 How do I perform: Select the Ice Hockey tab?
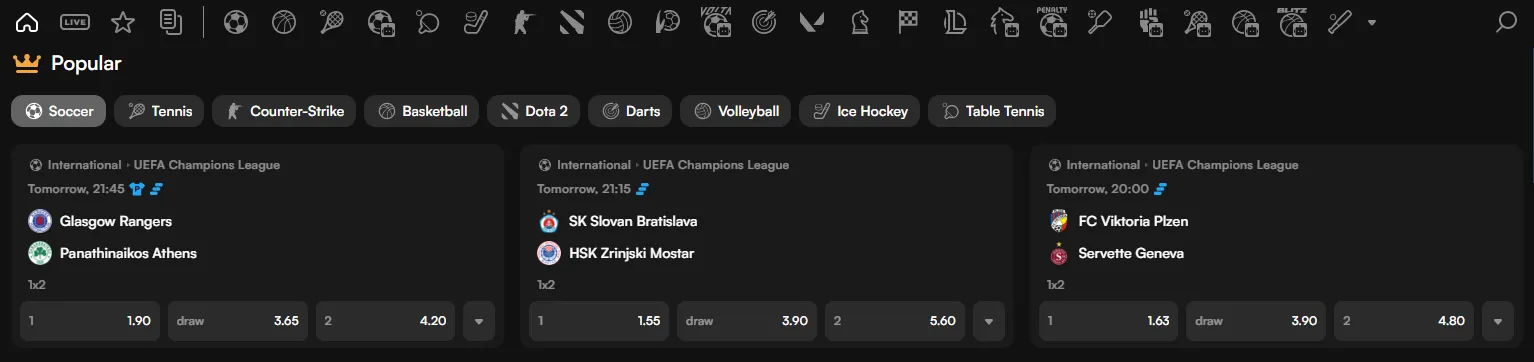(860, 111)
